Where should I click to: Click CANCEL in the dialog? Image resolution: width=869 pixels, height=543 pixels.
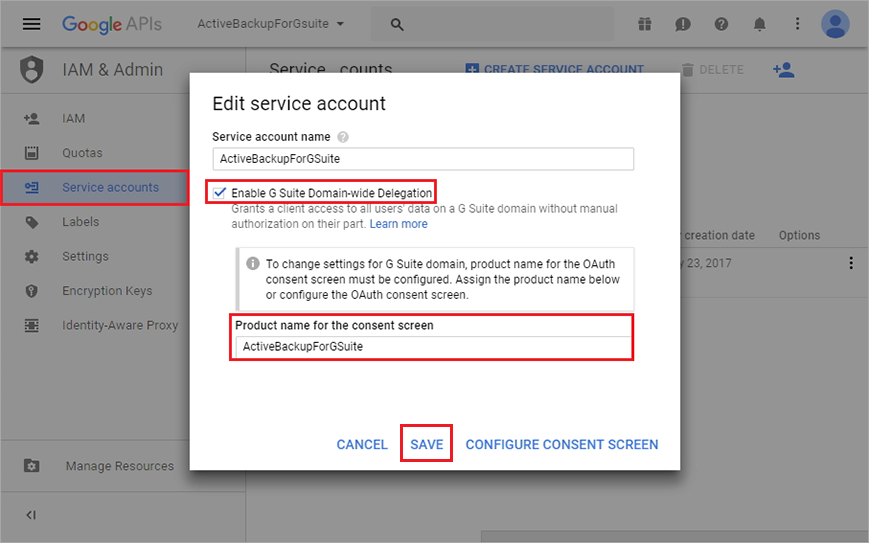[x=362, y=444]
